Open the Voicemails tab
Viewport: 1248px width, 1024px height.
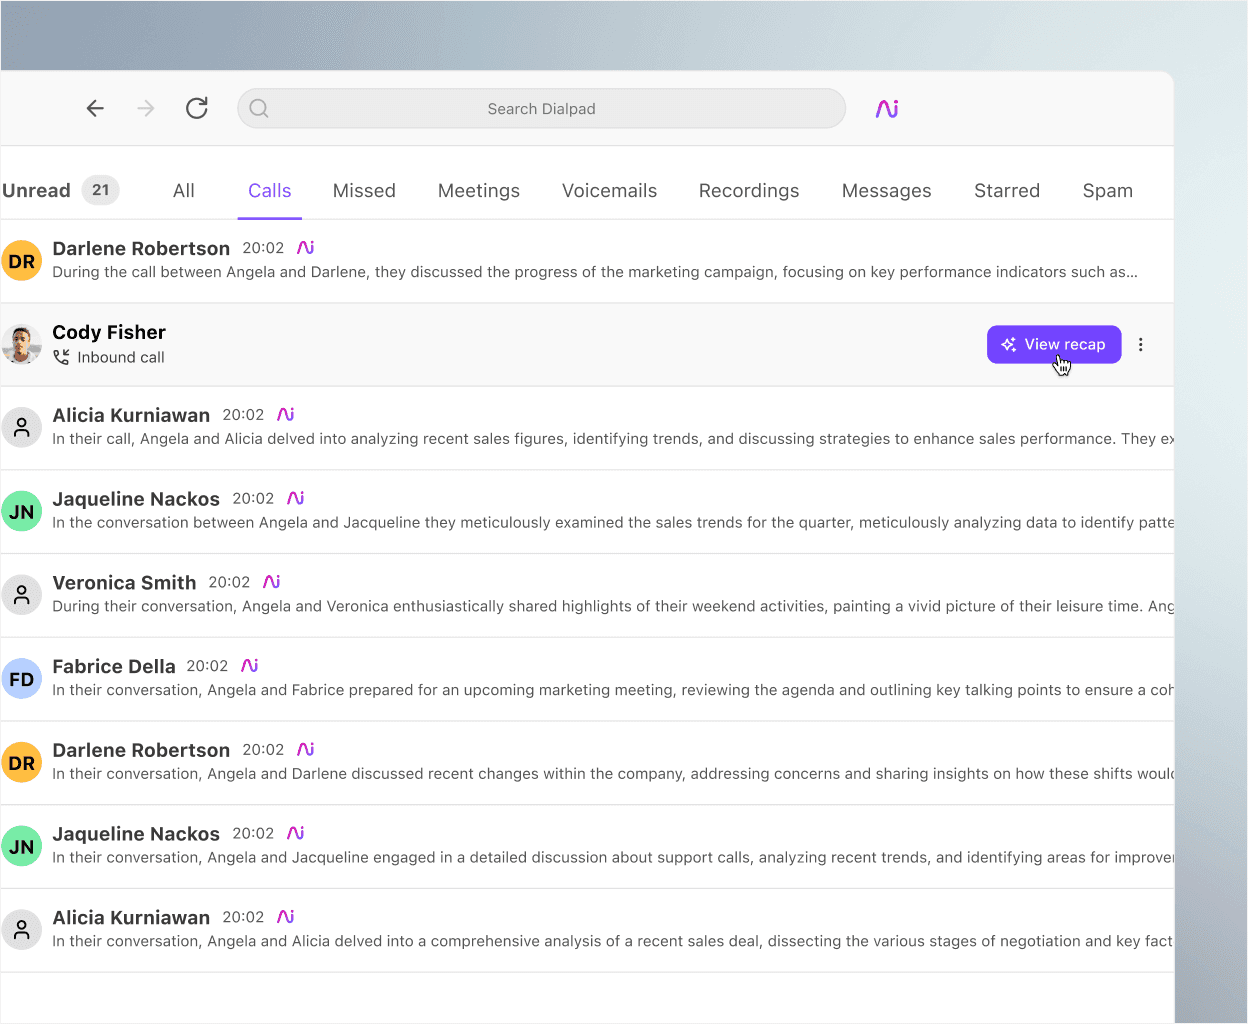click(609, 191)
